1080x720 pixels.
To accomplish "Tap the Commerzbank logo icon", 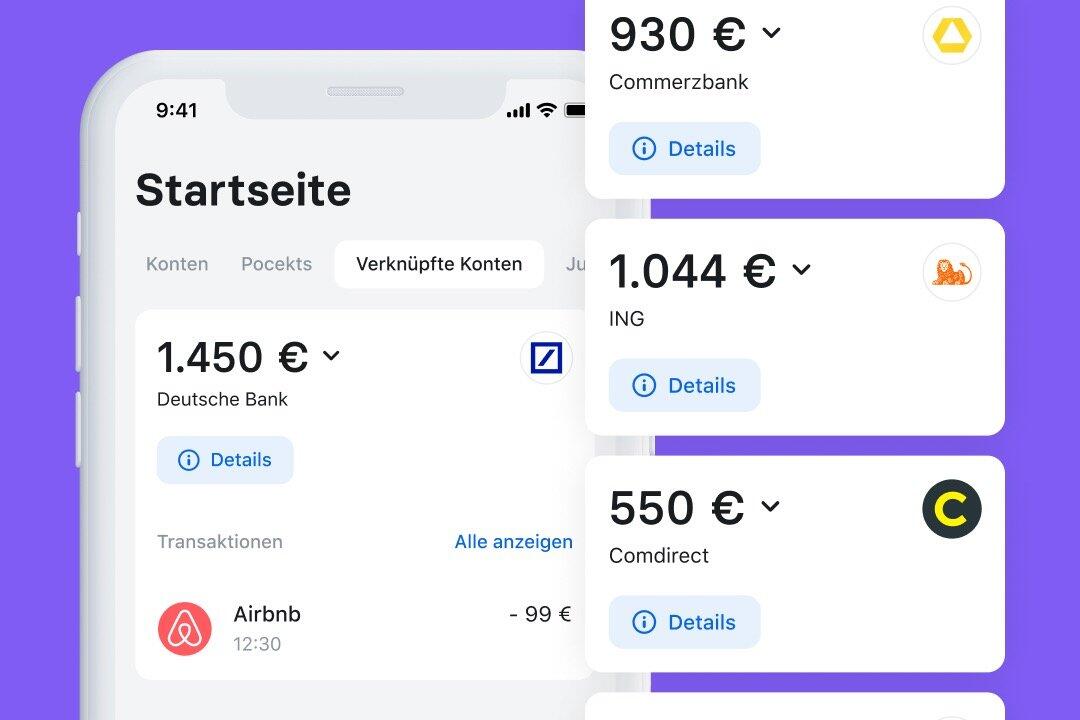I will pos(951,36).
